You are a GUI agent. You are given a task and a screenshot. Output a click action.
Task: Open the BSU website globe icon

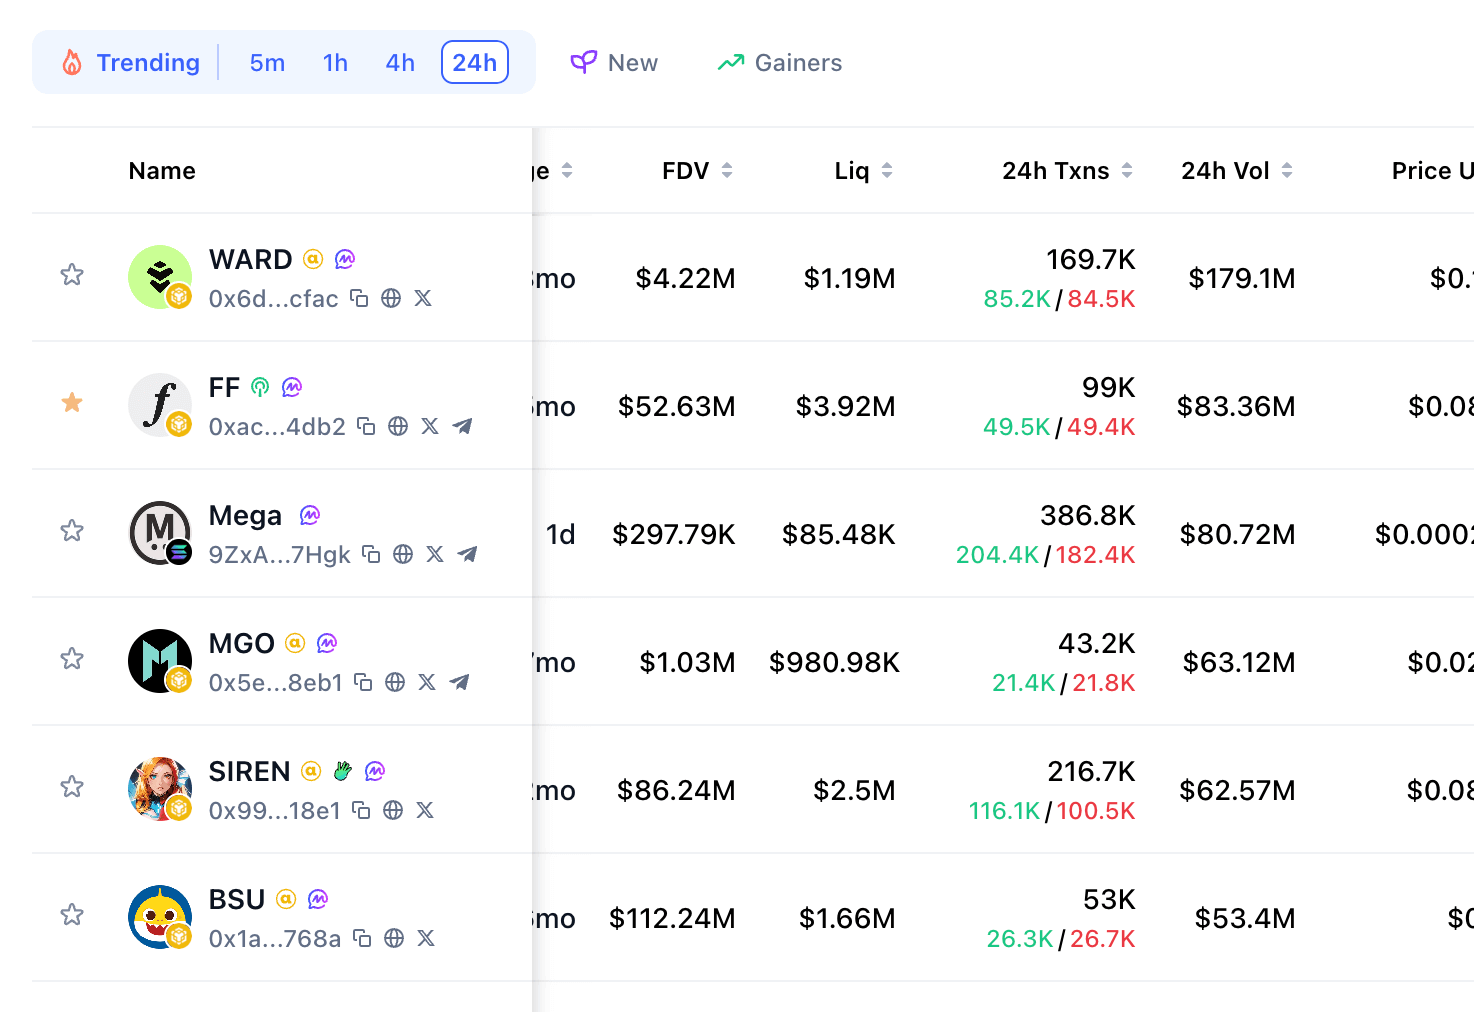pyautogui.click(x=394, y=939)
